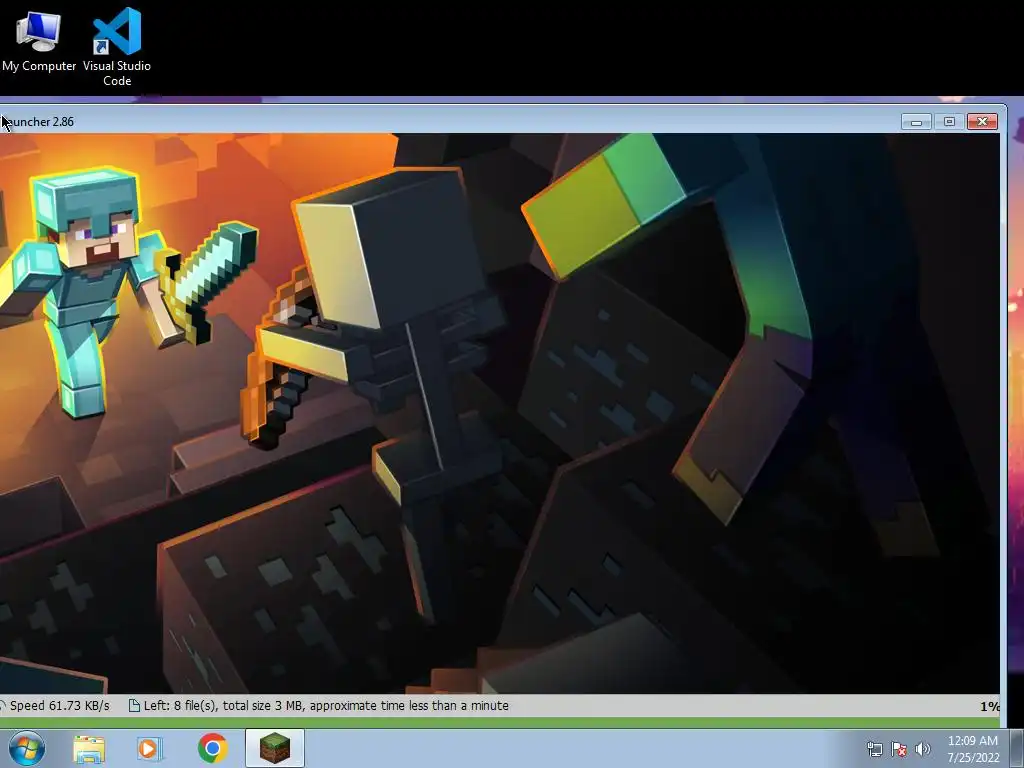Screen dimensions: 1024x768
Task: Open the Visual Studio Code desktop shortcut
Action: tap(117, 46)
